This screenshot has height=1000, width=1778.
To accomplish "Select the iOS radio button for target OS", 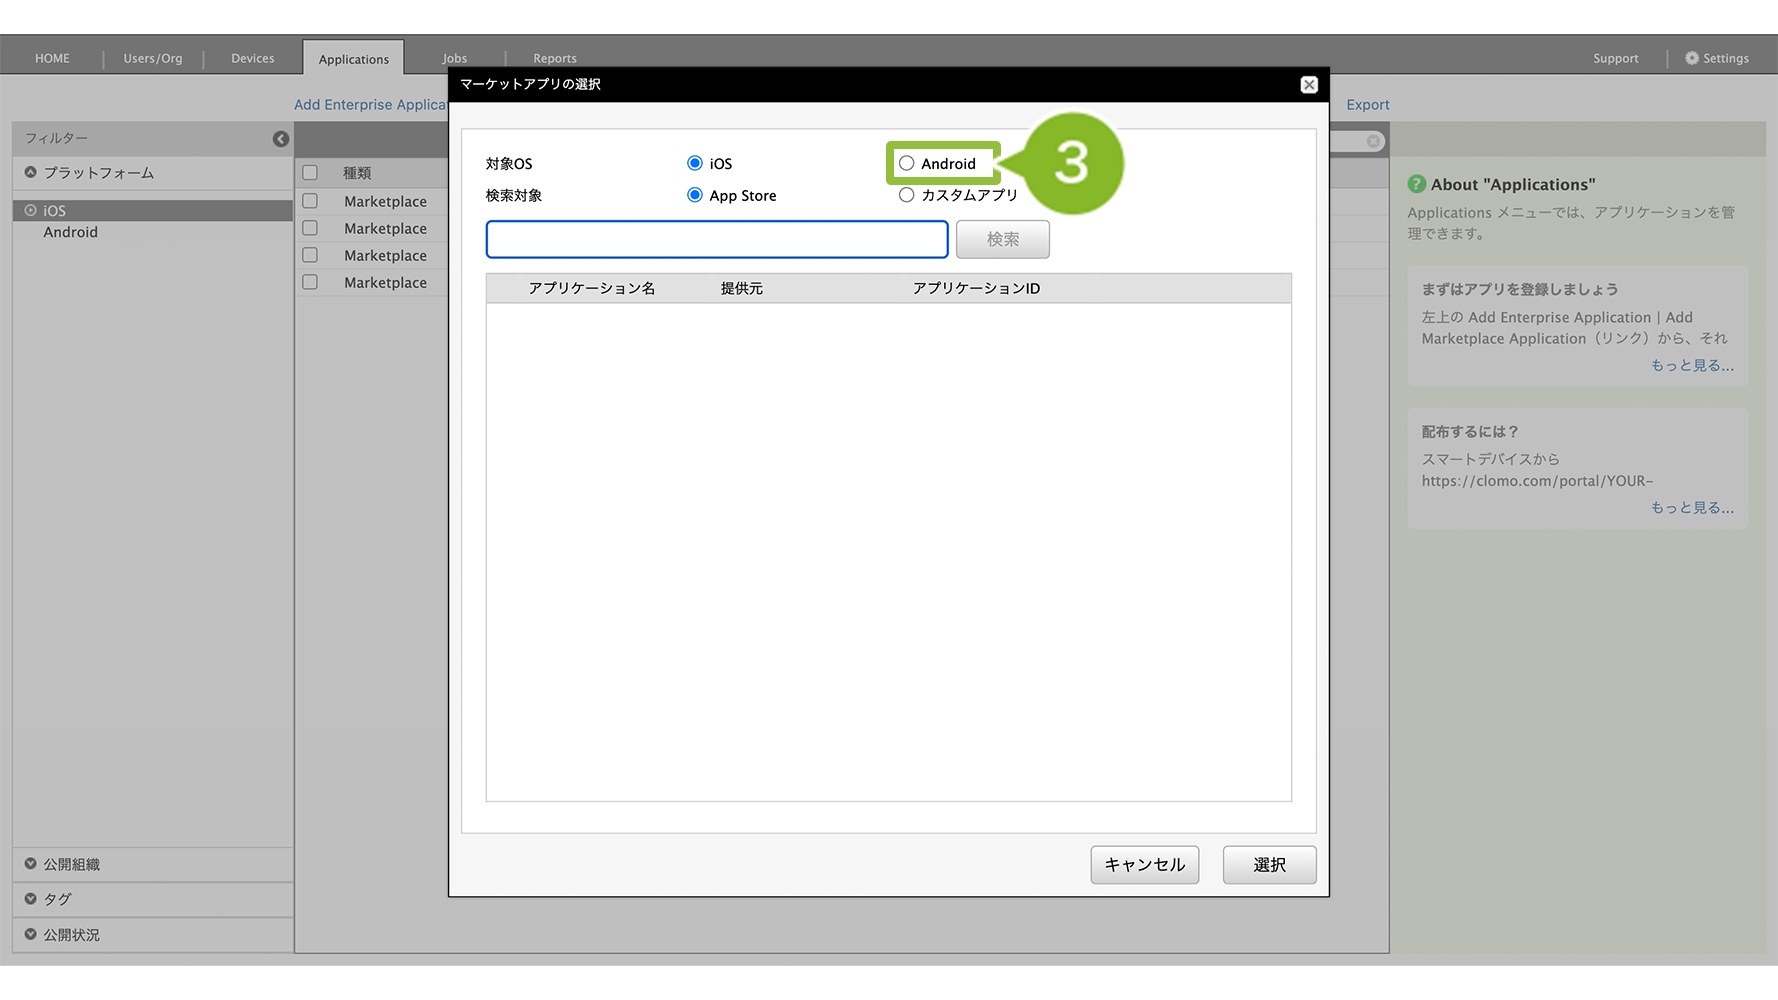I will pyautogui.click(x=695, y=163).
